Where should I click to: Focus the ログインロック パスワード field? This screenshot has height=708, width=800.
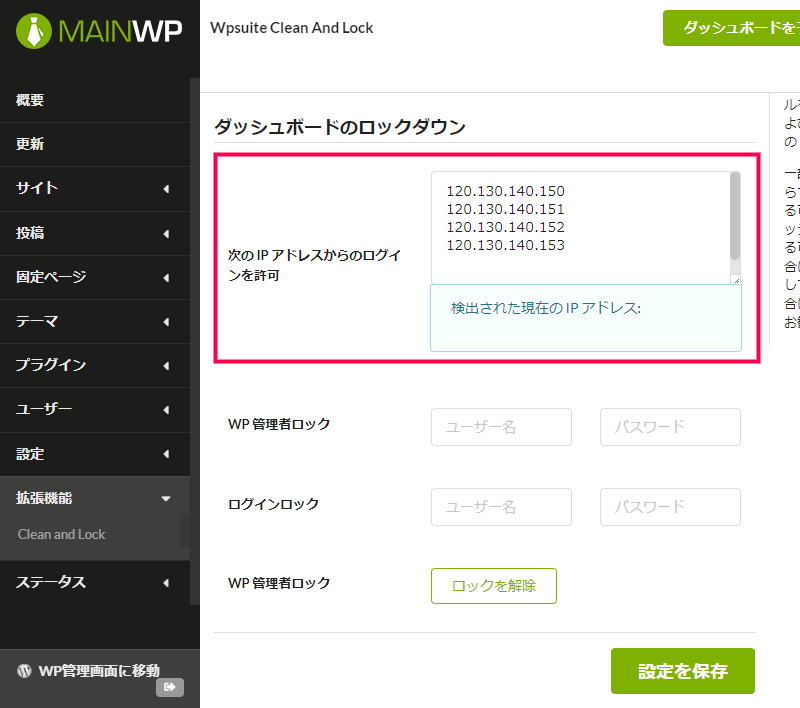[670, 507]
